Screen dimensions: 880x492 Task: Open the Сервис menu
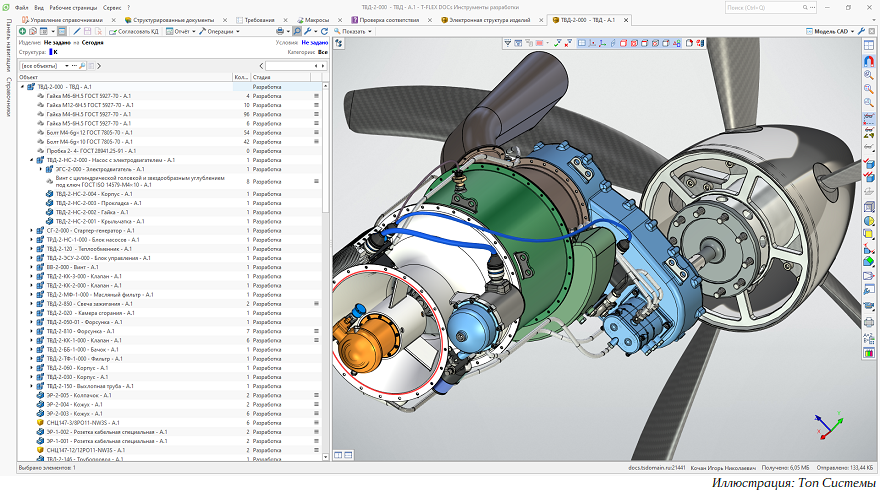112,7
